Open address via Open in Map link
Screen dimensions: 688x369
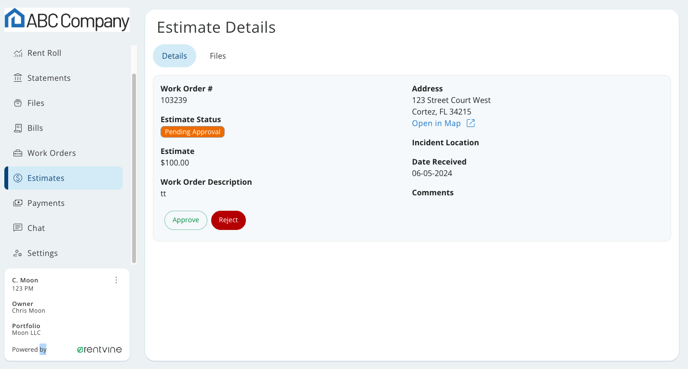click(436, 123)
